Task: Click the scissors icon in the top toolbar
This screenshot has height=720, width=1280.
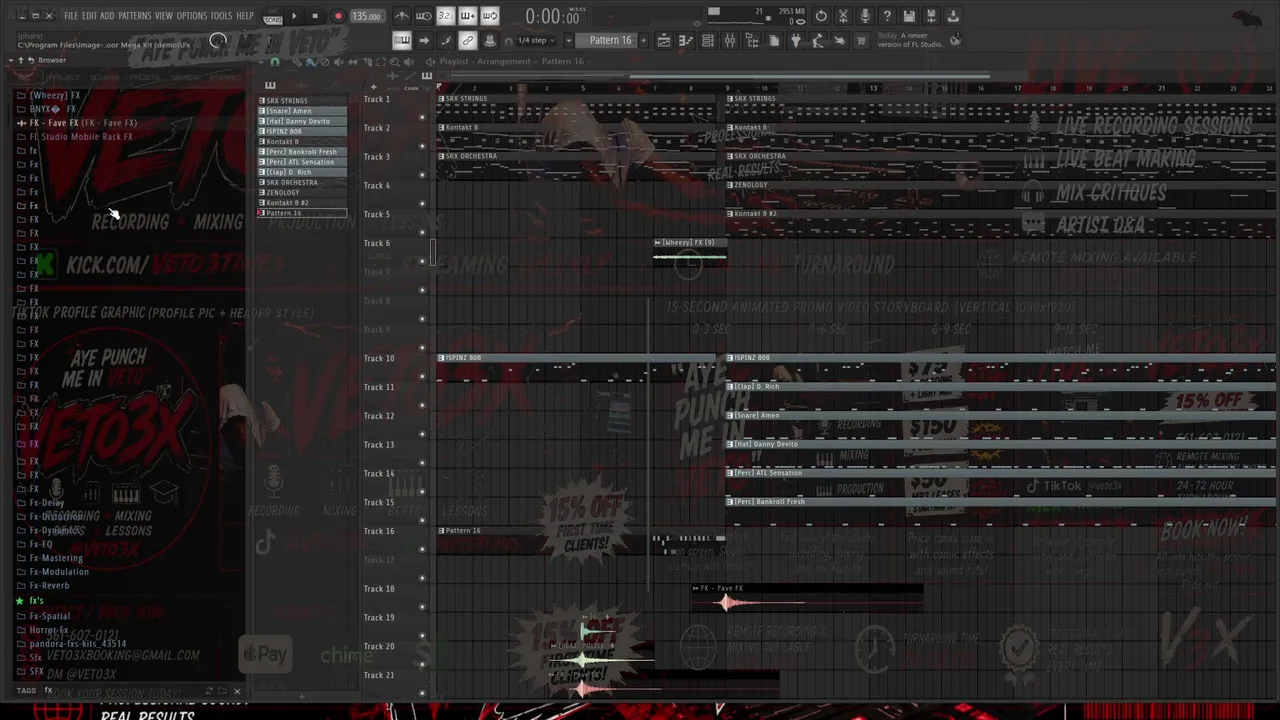Action: (843, 16)
